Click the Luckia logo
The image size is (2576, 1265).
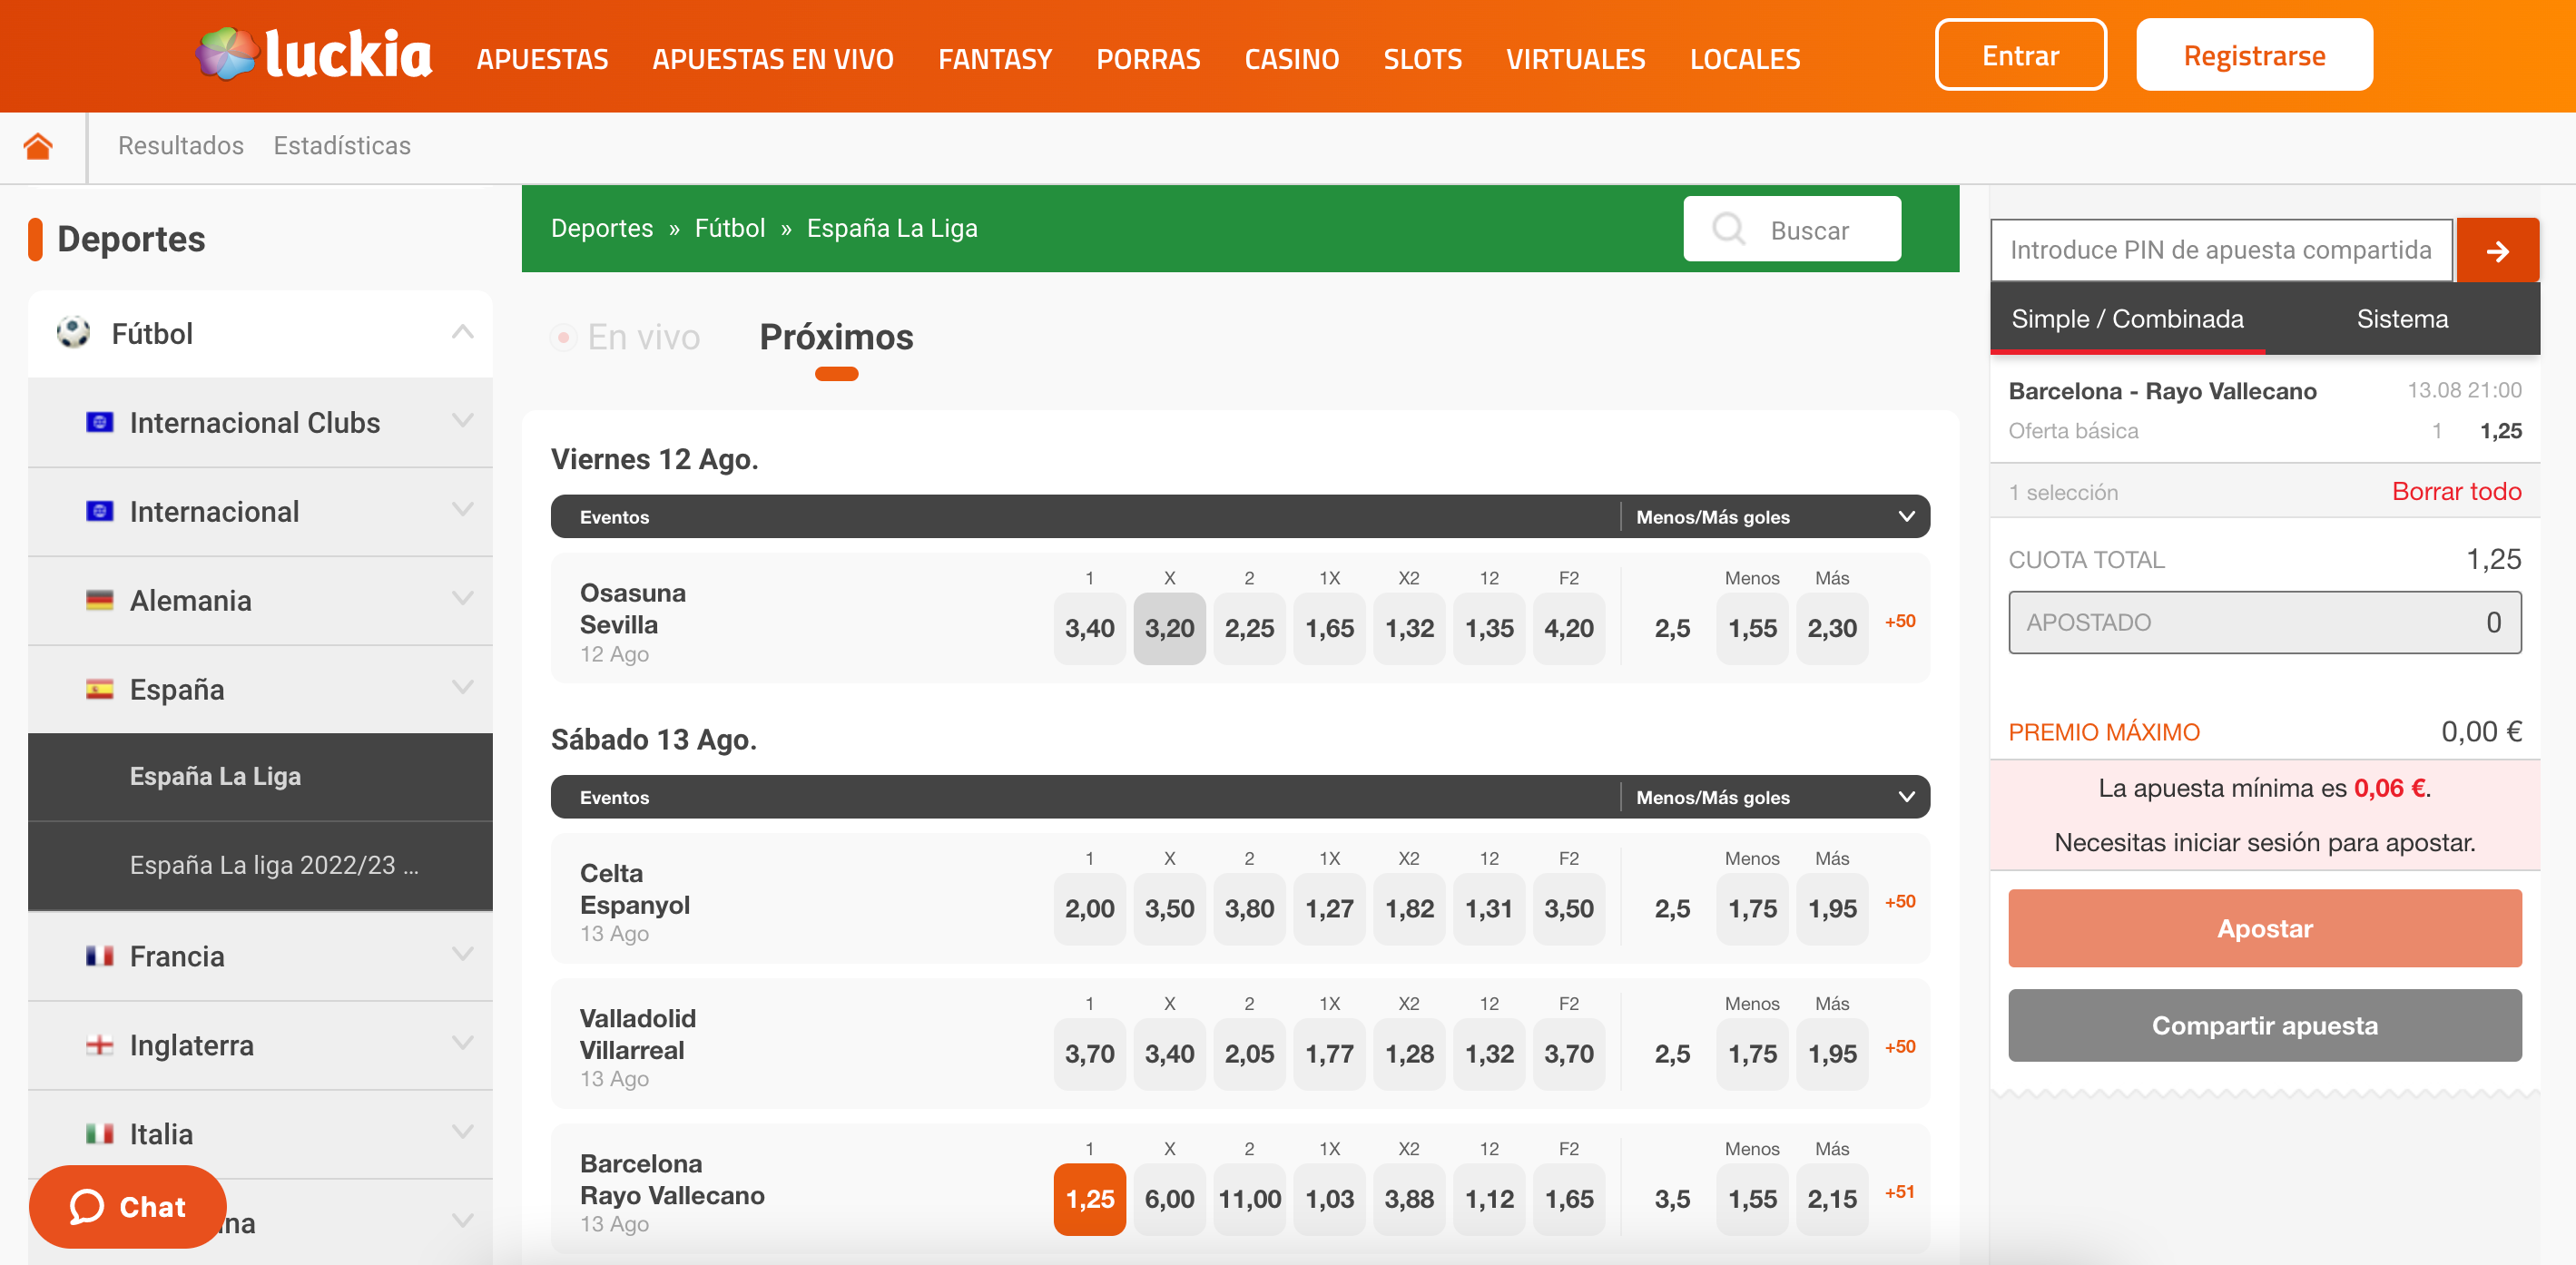pos(313,54)
